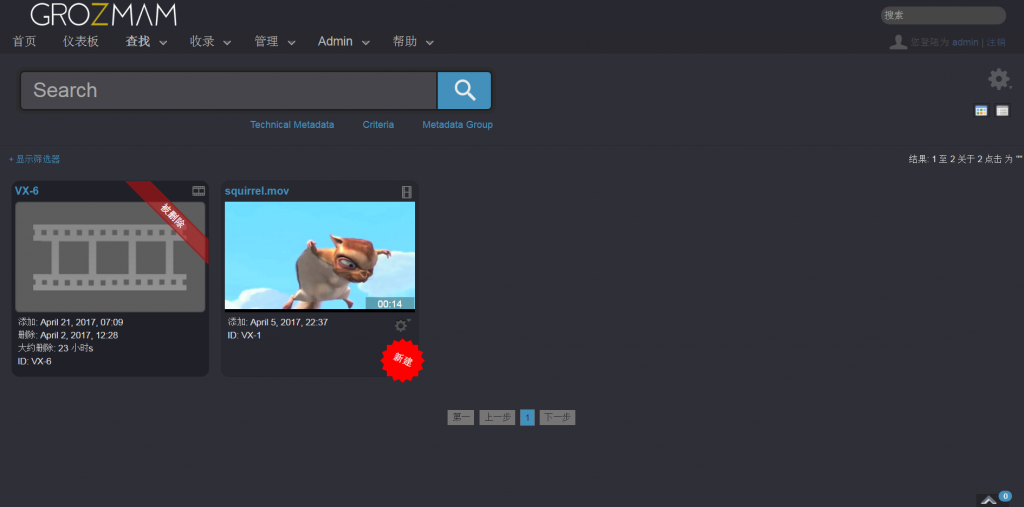Click the main Search input field
The image size is (1024, 507).
tap(228, 90)
